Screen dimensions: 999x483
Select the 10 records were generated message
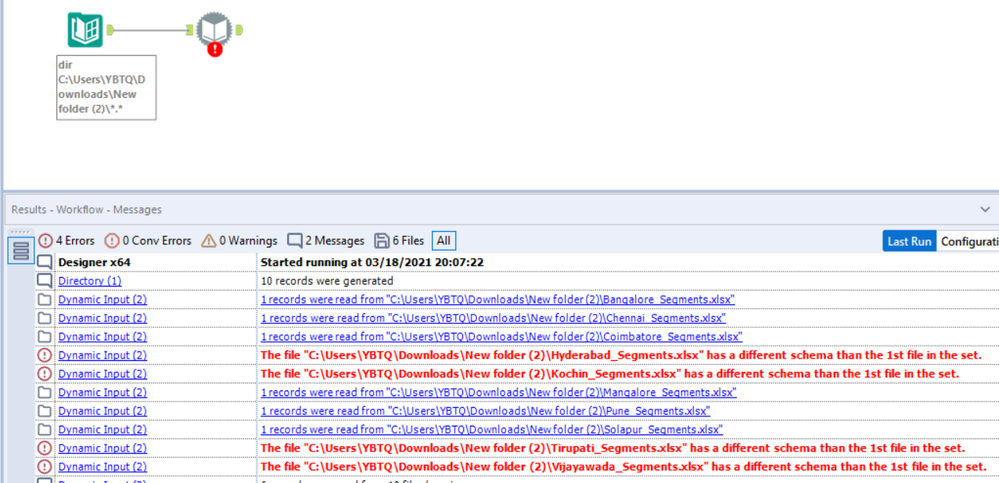pos(327,280)
